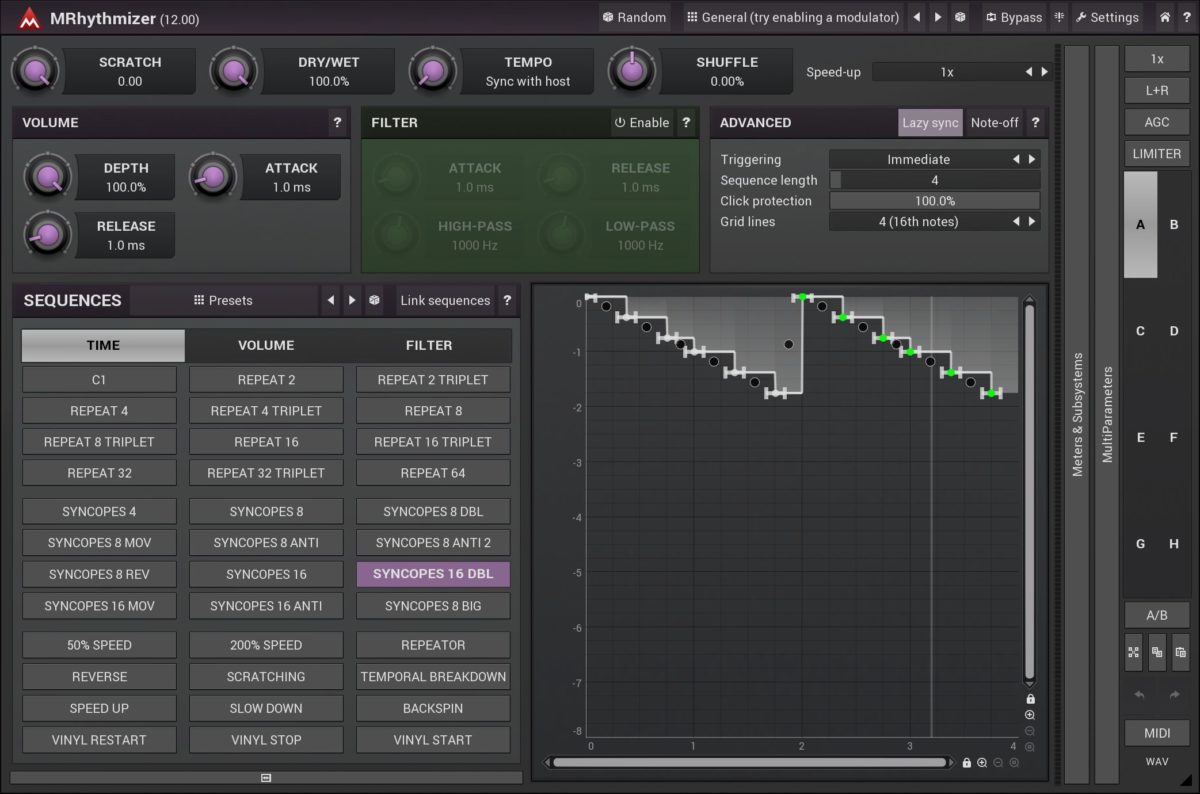Click the A/B comparison button
The image size is (1200, 794).
(1157, 615)
